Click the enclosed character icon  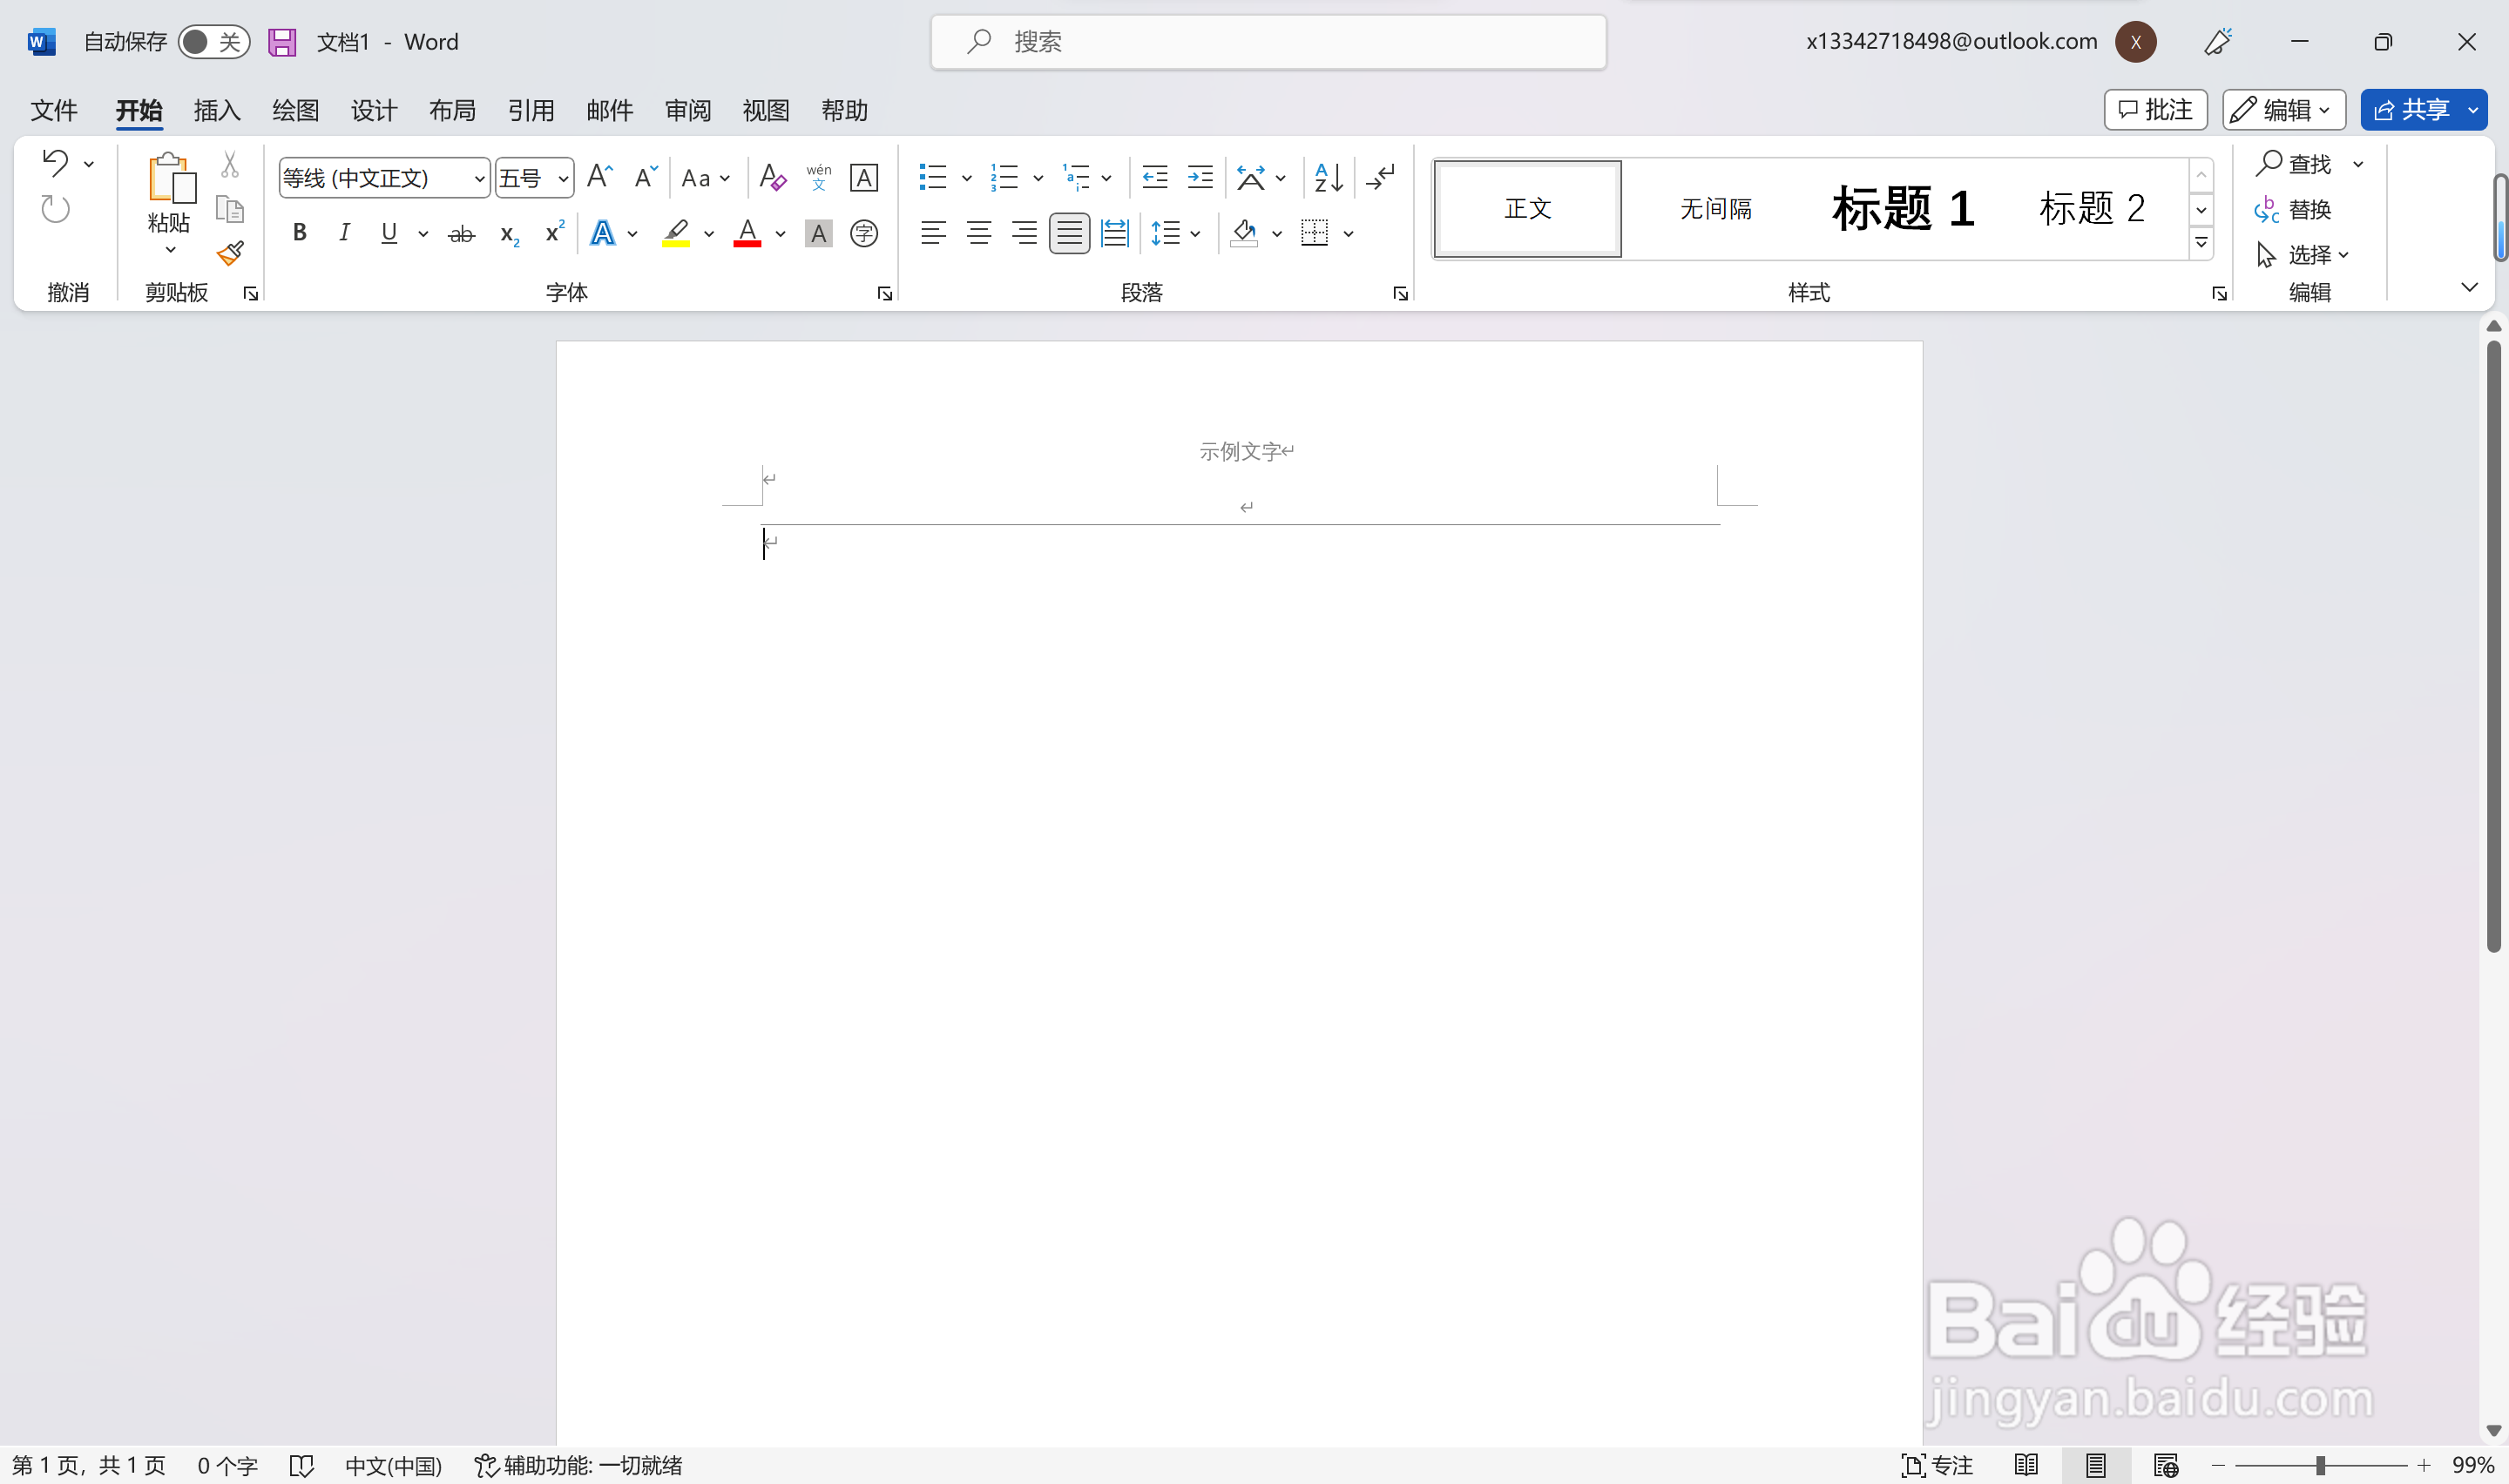coord(863,233)
